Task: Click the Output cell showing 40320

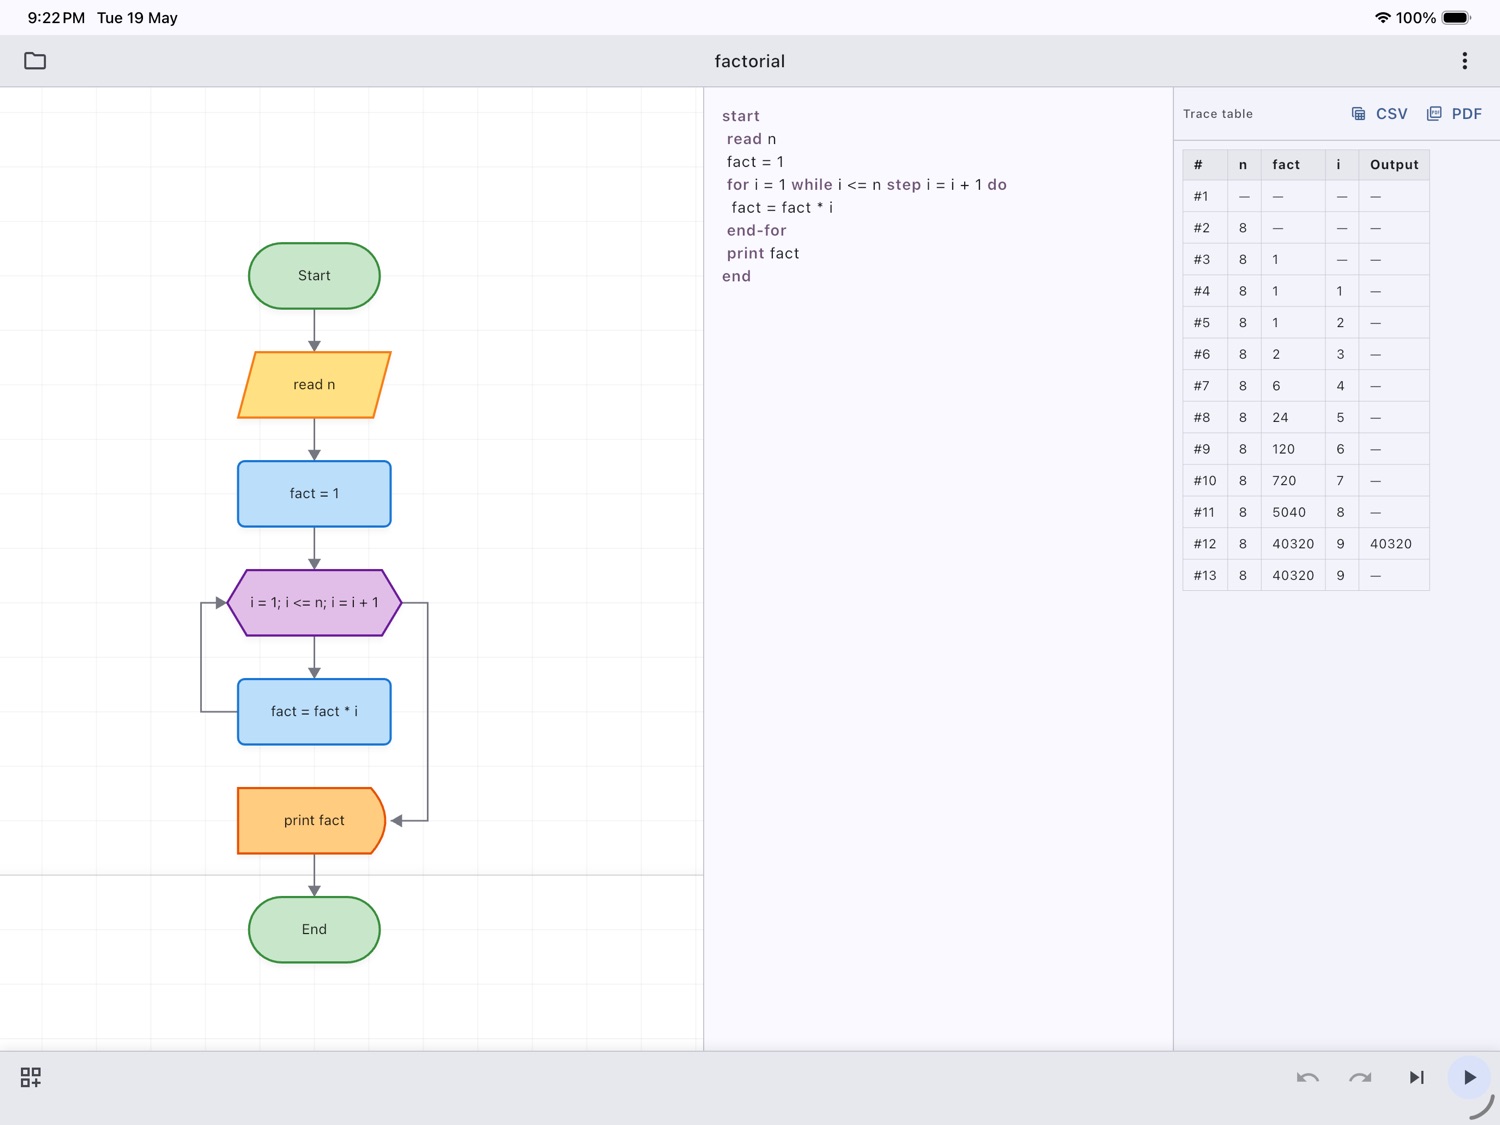Action: click(x=1394, y=544)
